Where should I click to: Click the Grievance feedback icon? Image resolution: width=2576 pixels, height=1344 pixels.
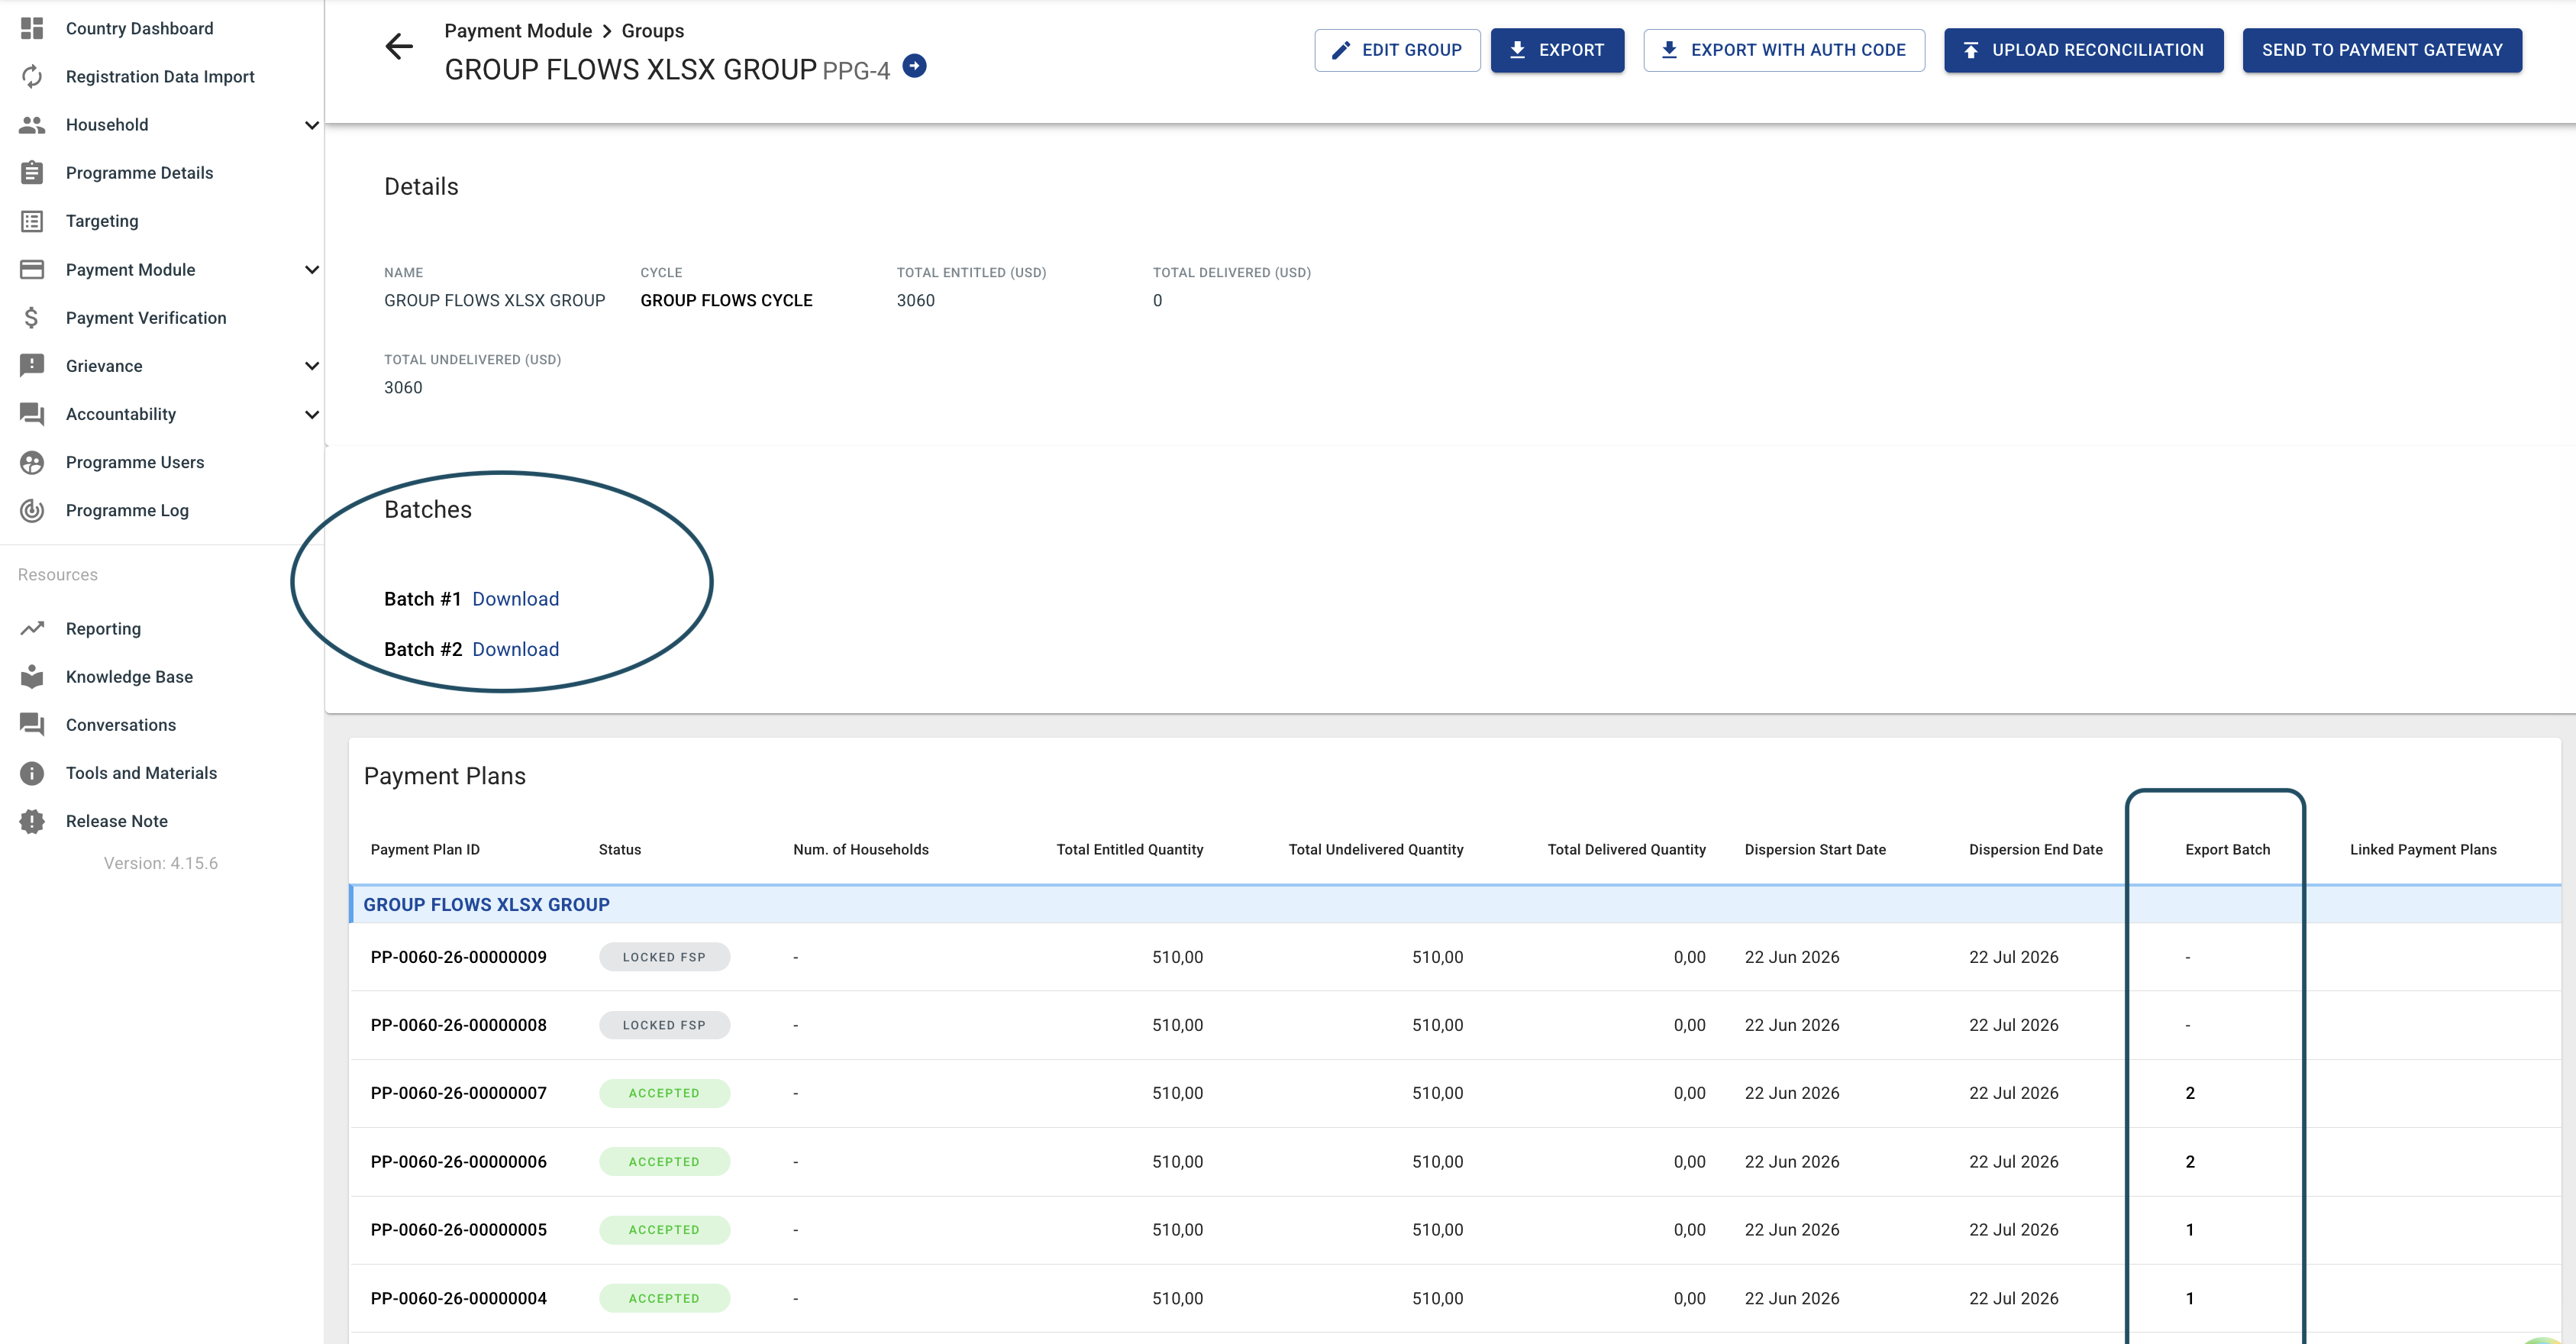point(32,365)
